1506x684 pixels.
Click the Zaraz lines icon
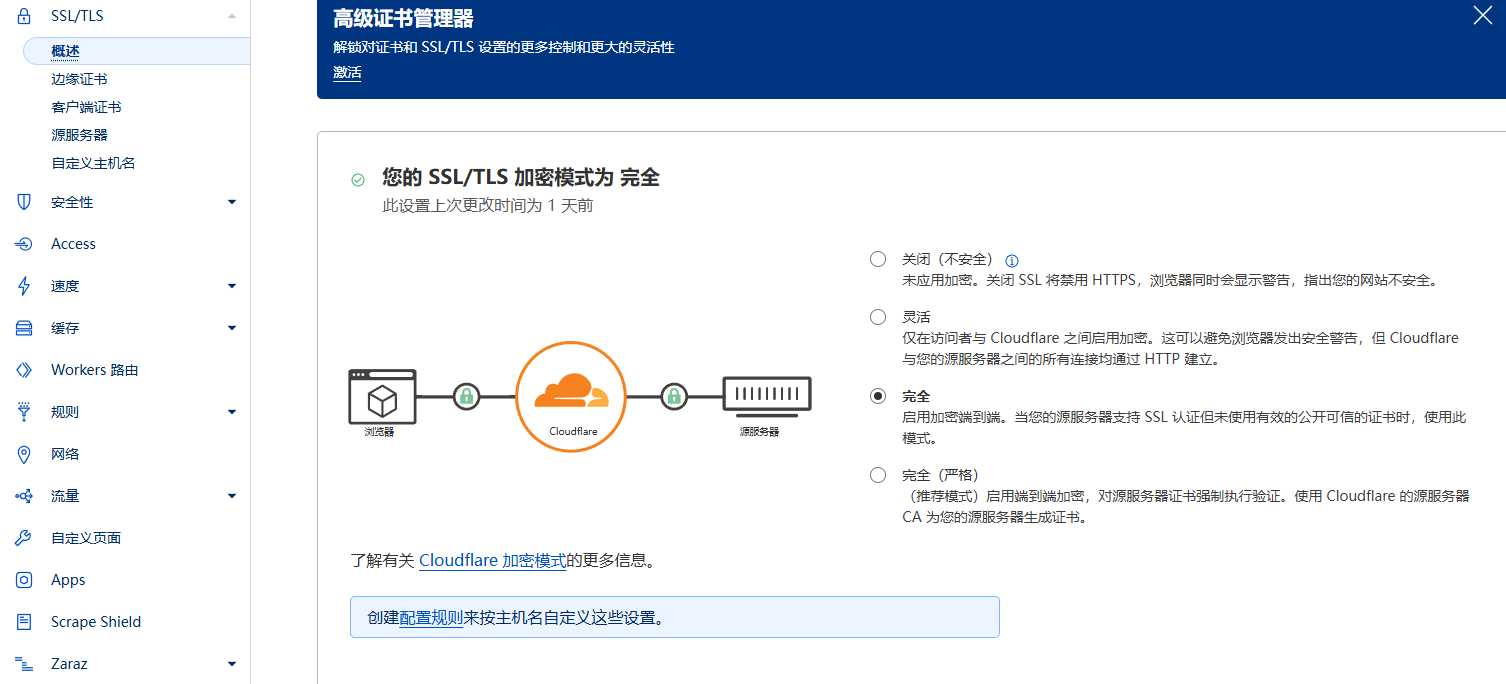pos(24,664)
